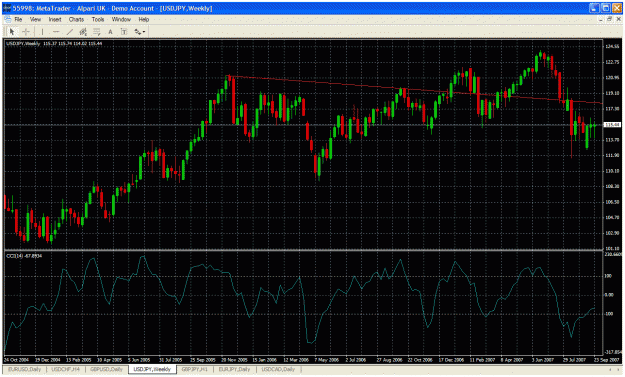Click the chart icon left of File menu
The width and height of the screenshot is (625, 377).
click(x=8, y=19)
